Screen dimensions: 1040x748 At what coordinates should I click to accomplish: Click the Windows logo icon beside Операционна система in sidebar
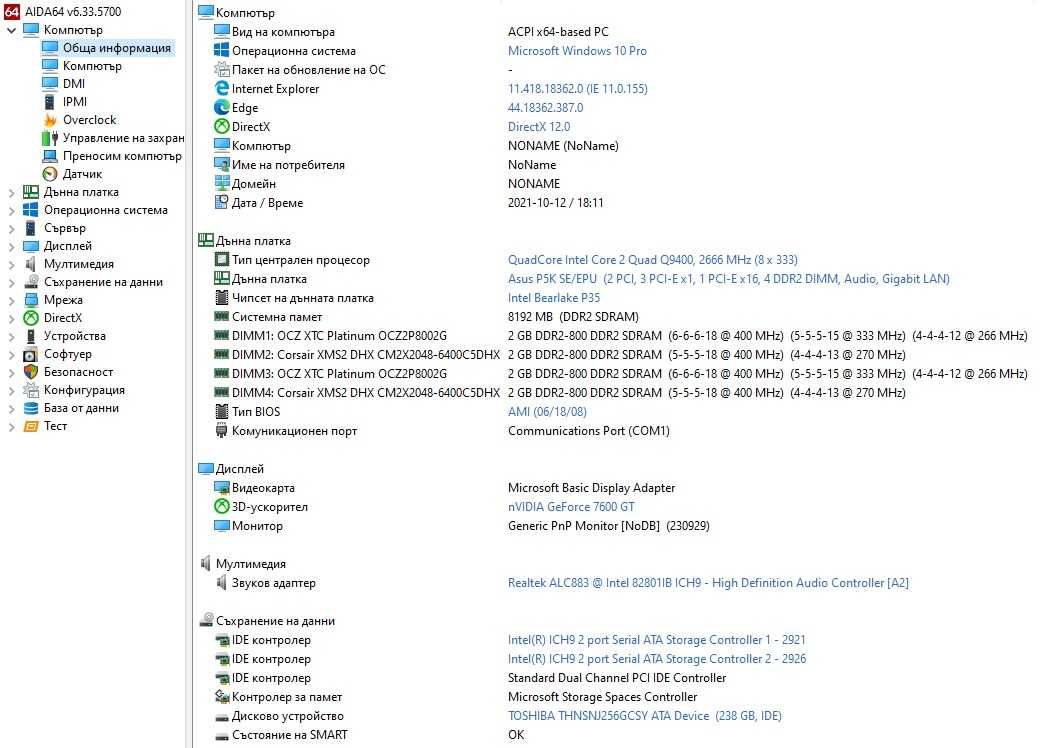[31, 210]
